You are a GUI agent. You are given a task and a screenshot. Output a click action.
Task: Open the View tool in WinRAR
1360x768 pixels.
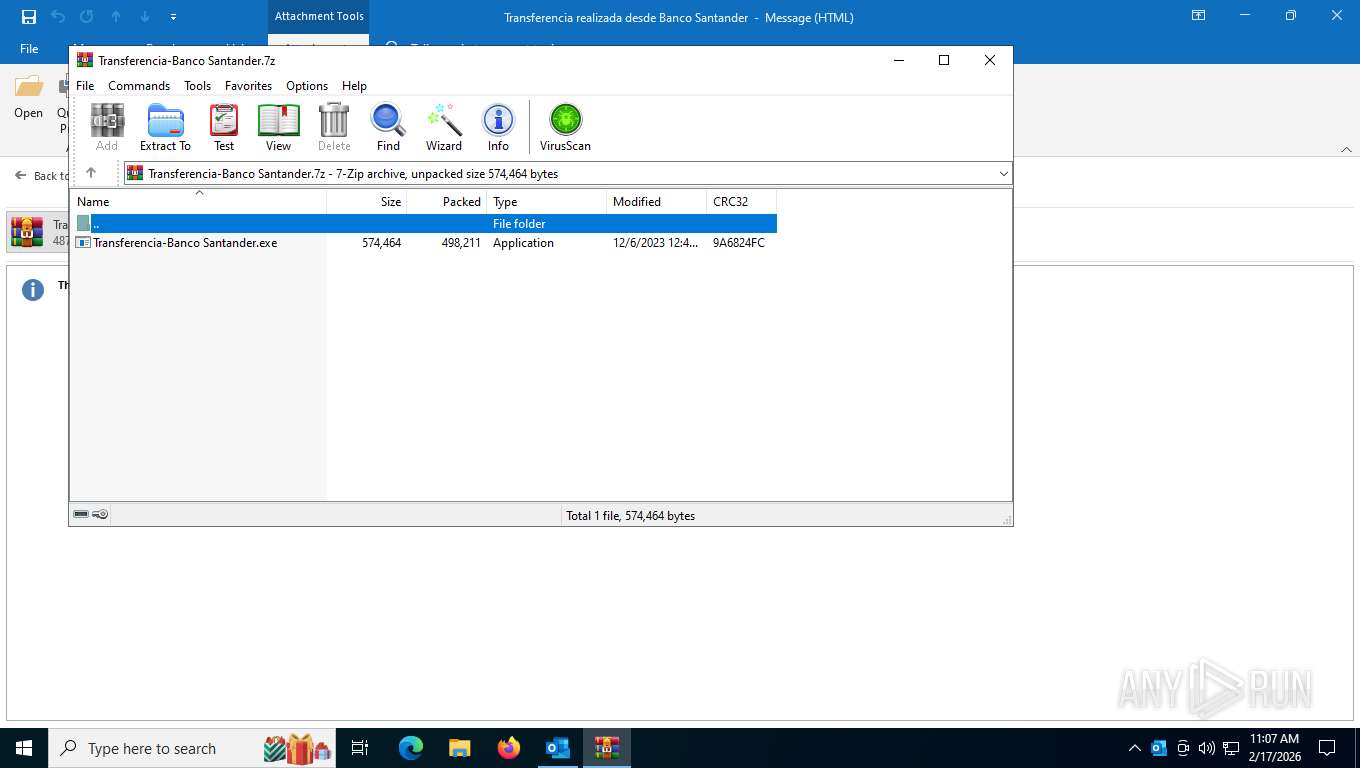tap(278, 127)
